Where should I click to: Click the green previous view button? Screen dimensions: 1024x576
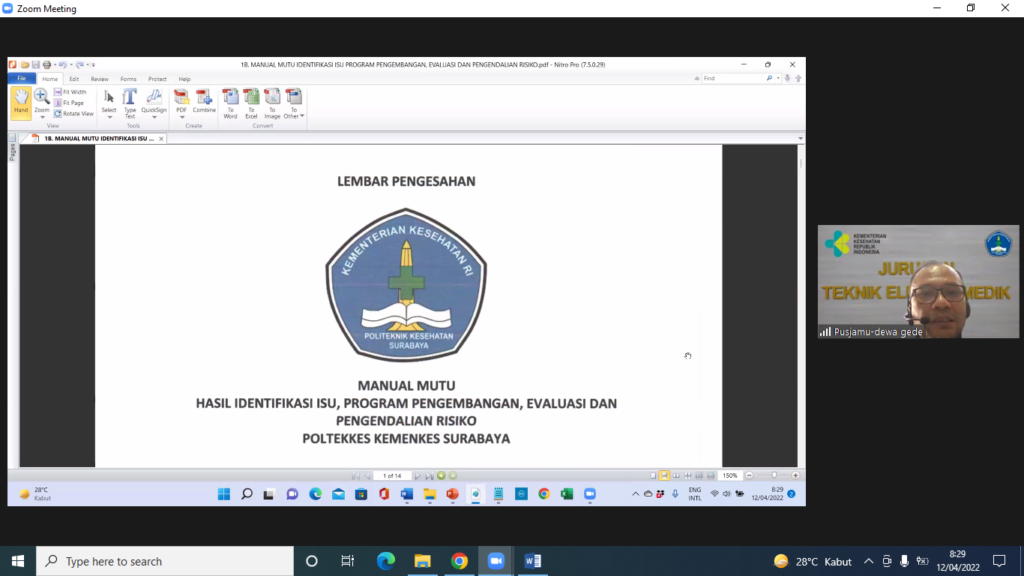(441, 475)
